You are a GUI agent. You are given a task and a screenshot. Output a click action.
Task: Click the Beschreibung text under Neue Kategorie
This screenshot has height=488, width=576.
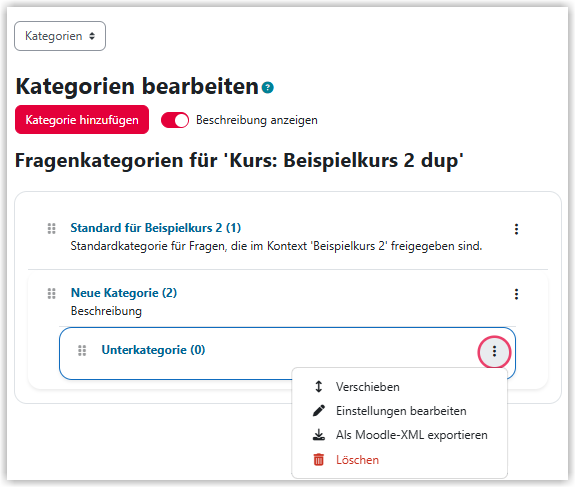tap(106, 311)
